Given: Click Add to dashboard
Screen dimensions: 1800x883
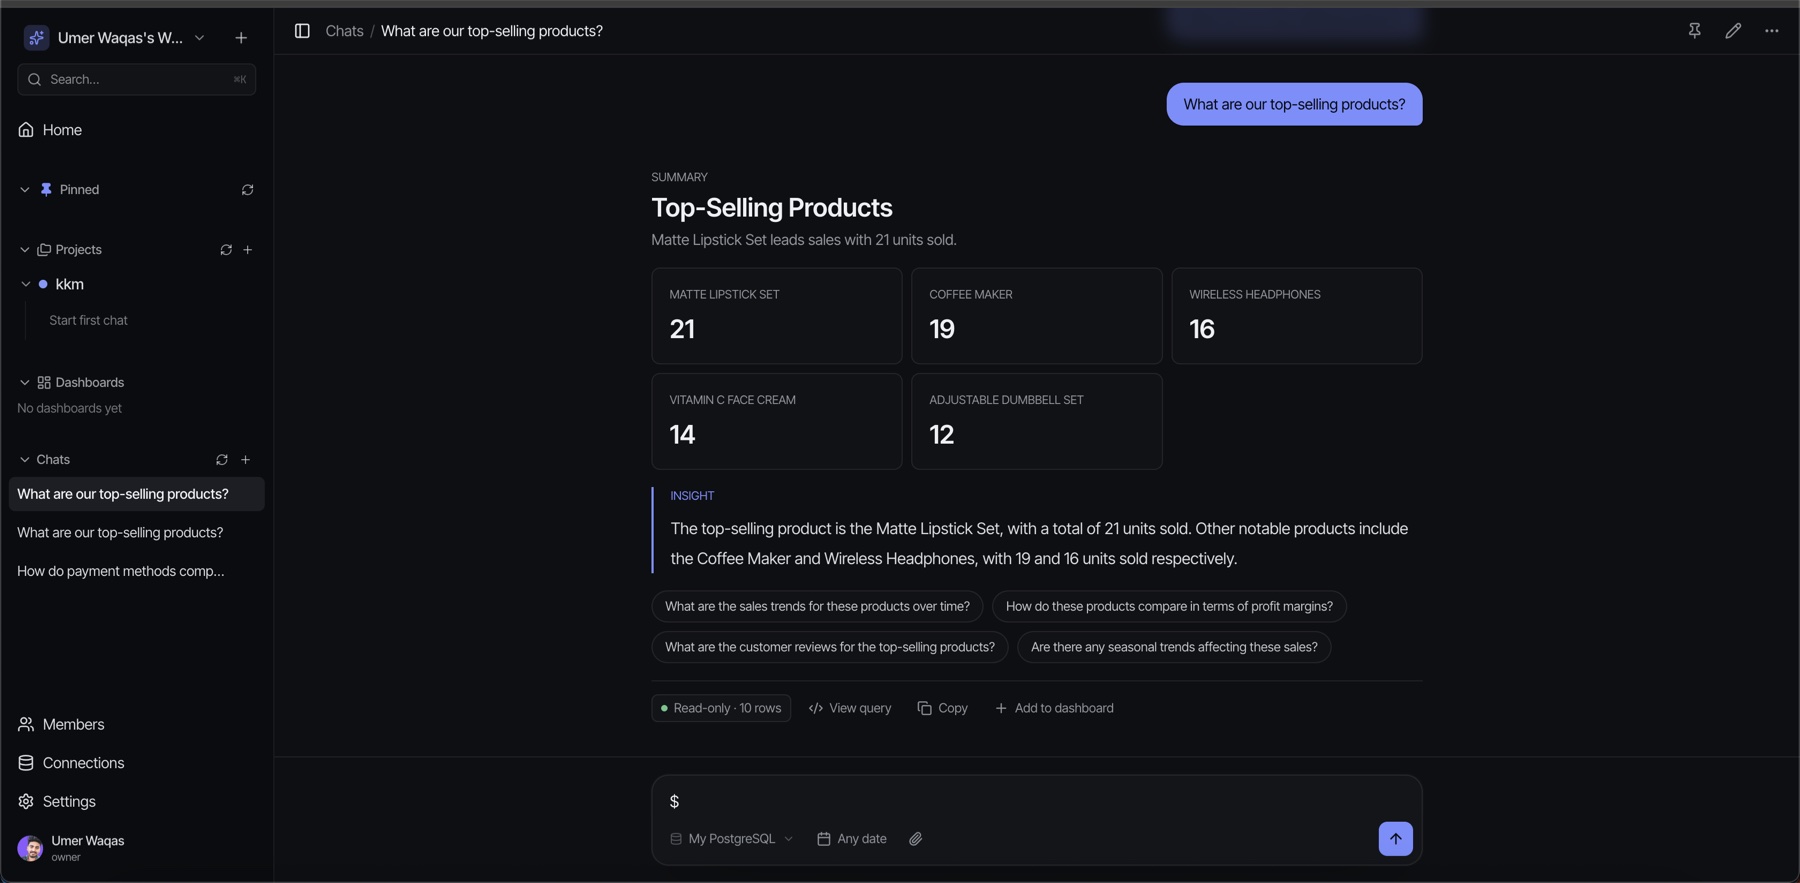Looking at the screenshot, I should click(x=1054, y=708).
